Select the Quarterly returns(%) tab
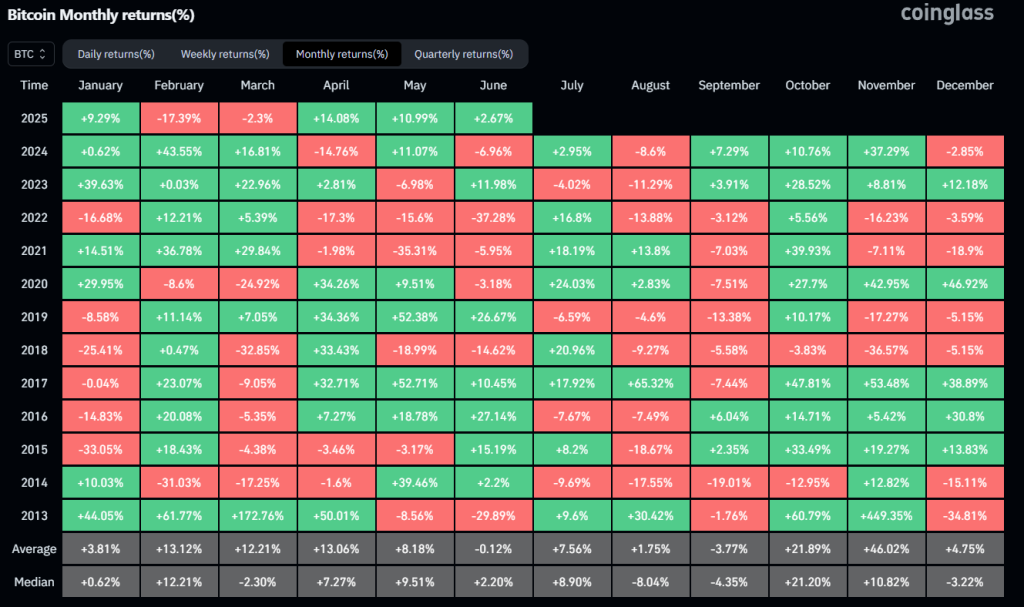 pos(463,54)
